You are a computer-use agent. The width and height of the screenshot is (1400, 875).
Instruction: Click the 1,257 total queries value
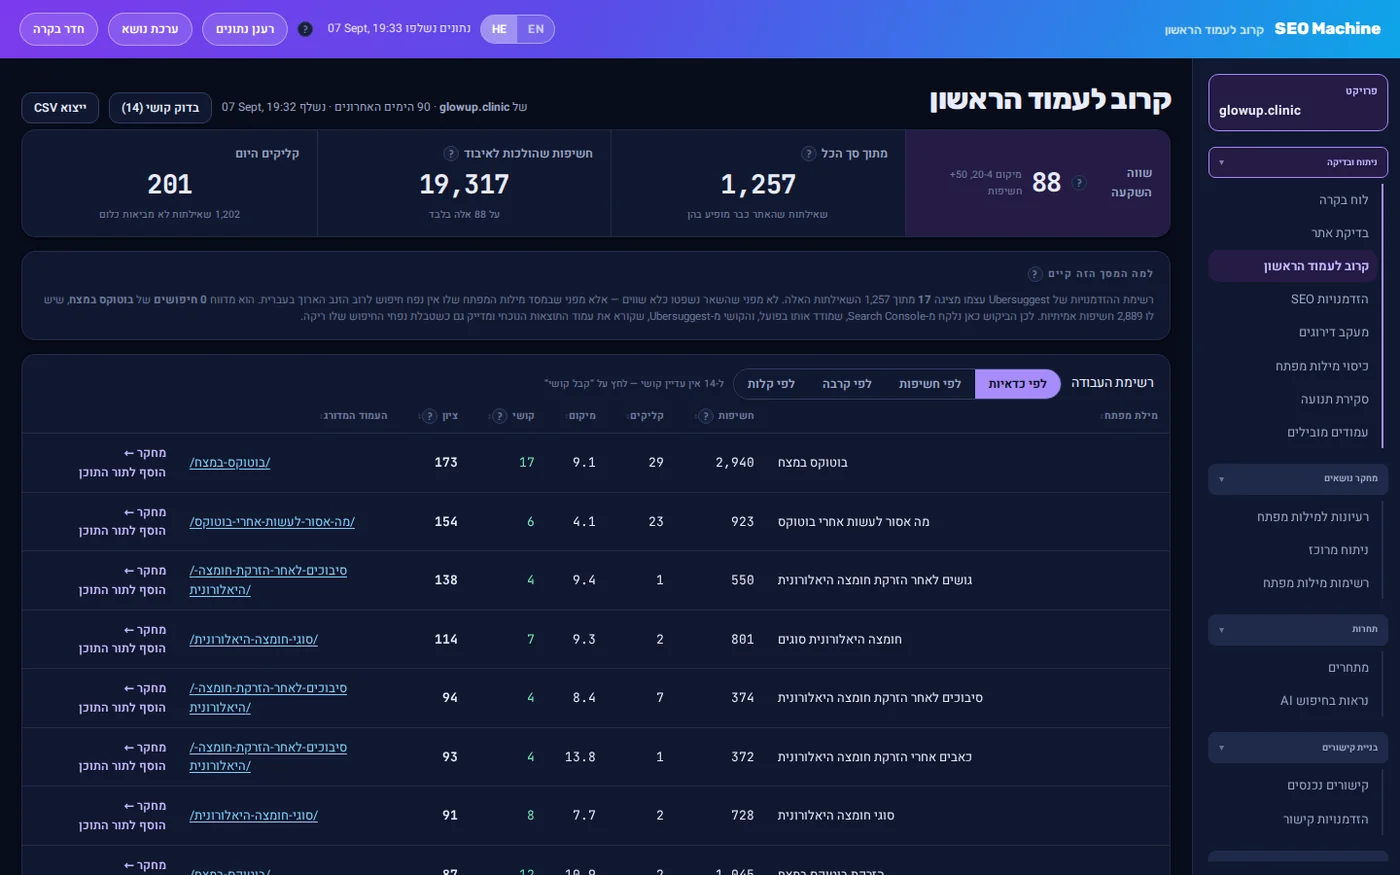[758, 184]
